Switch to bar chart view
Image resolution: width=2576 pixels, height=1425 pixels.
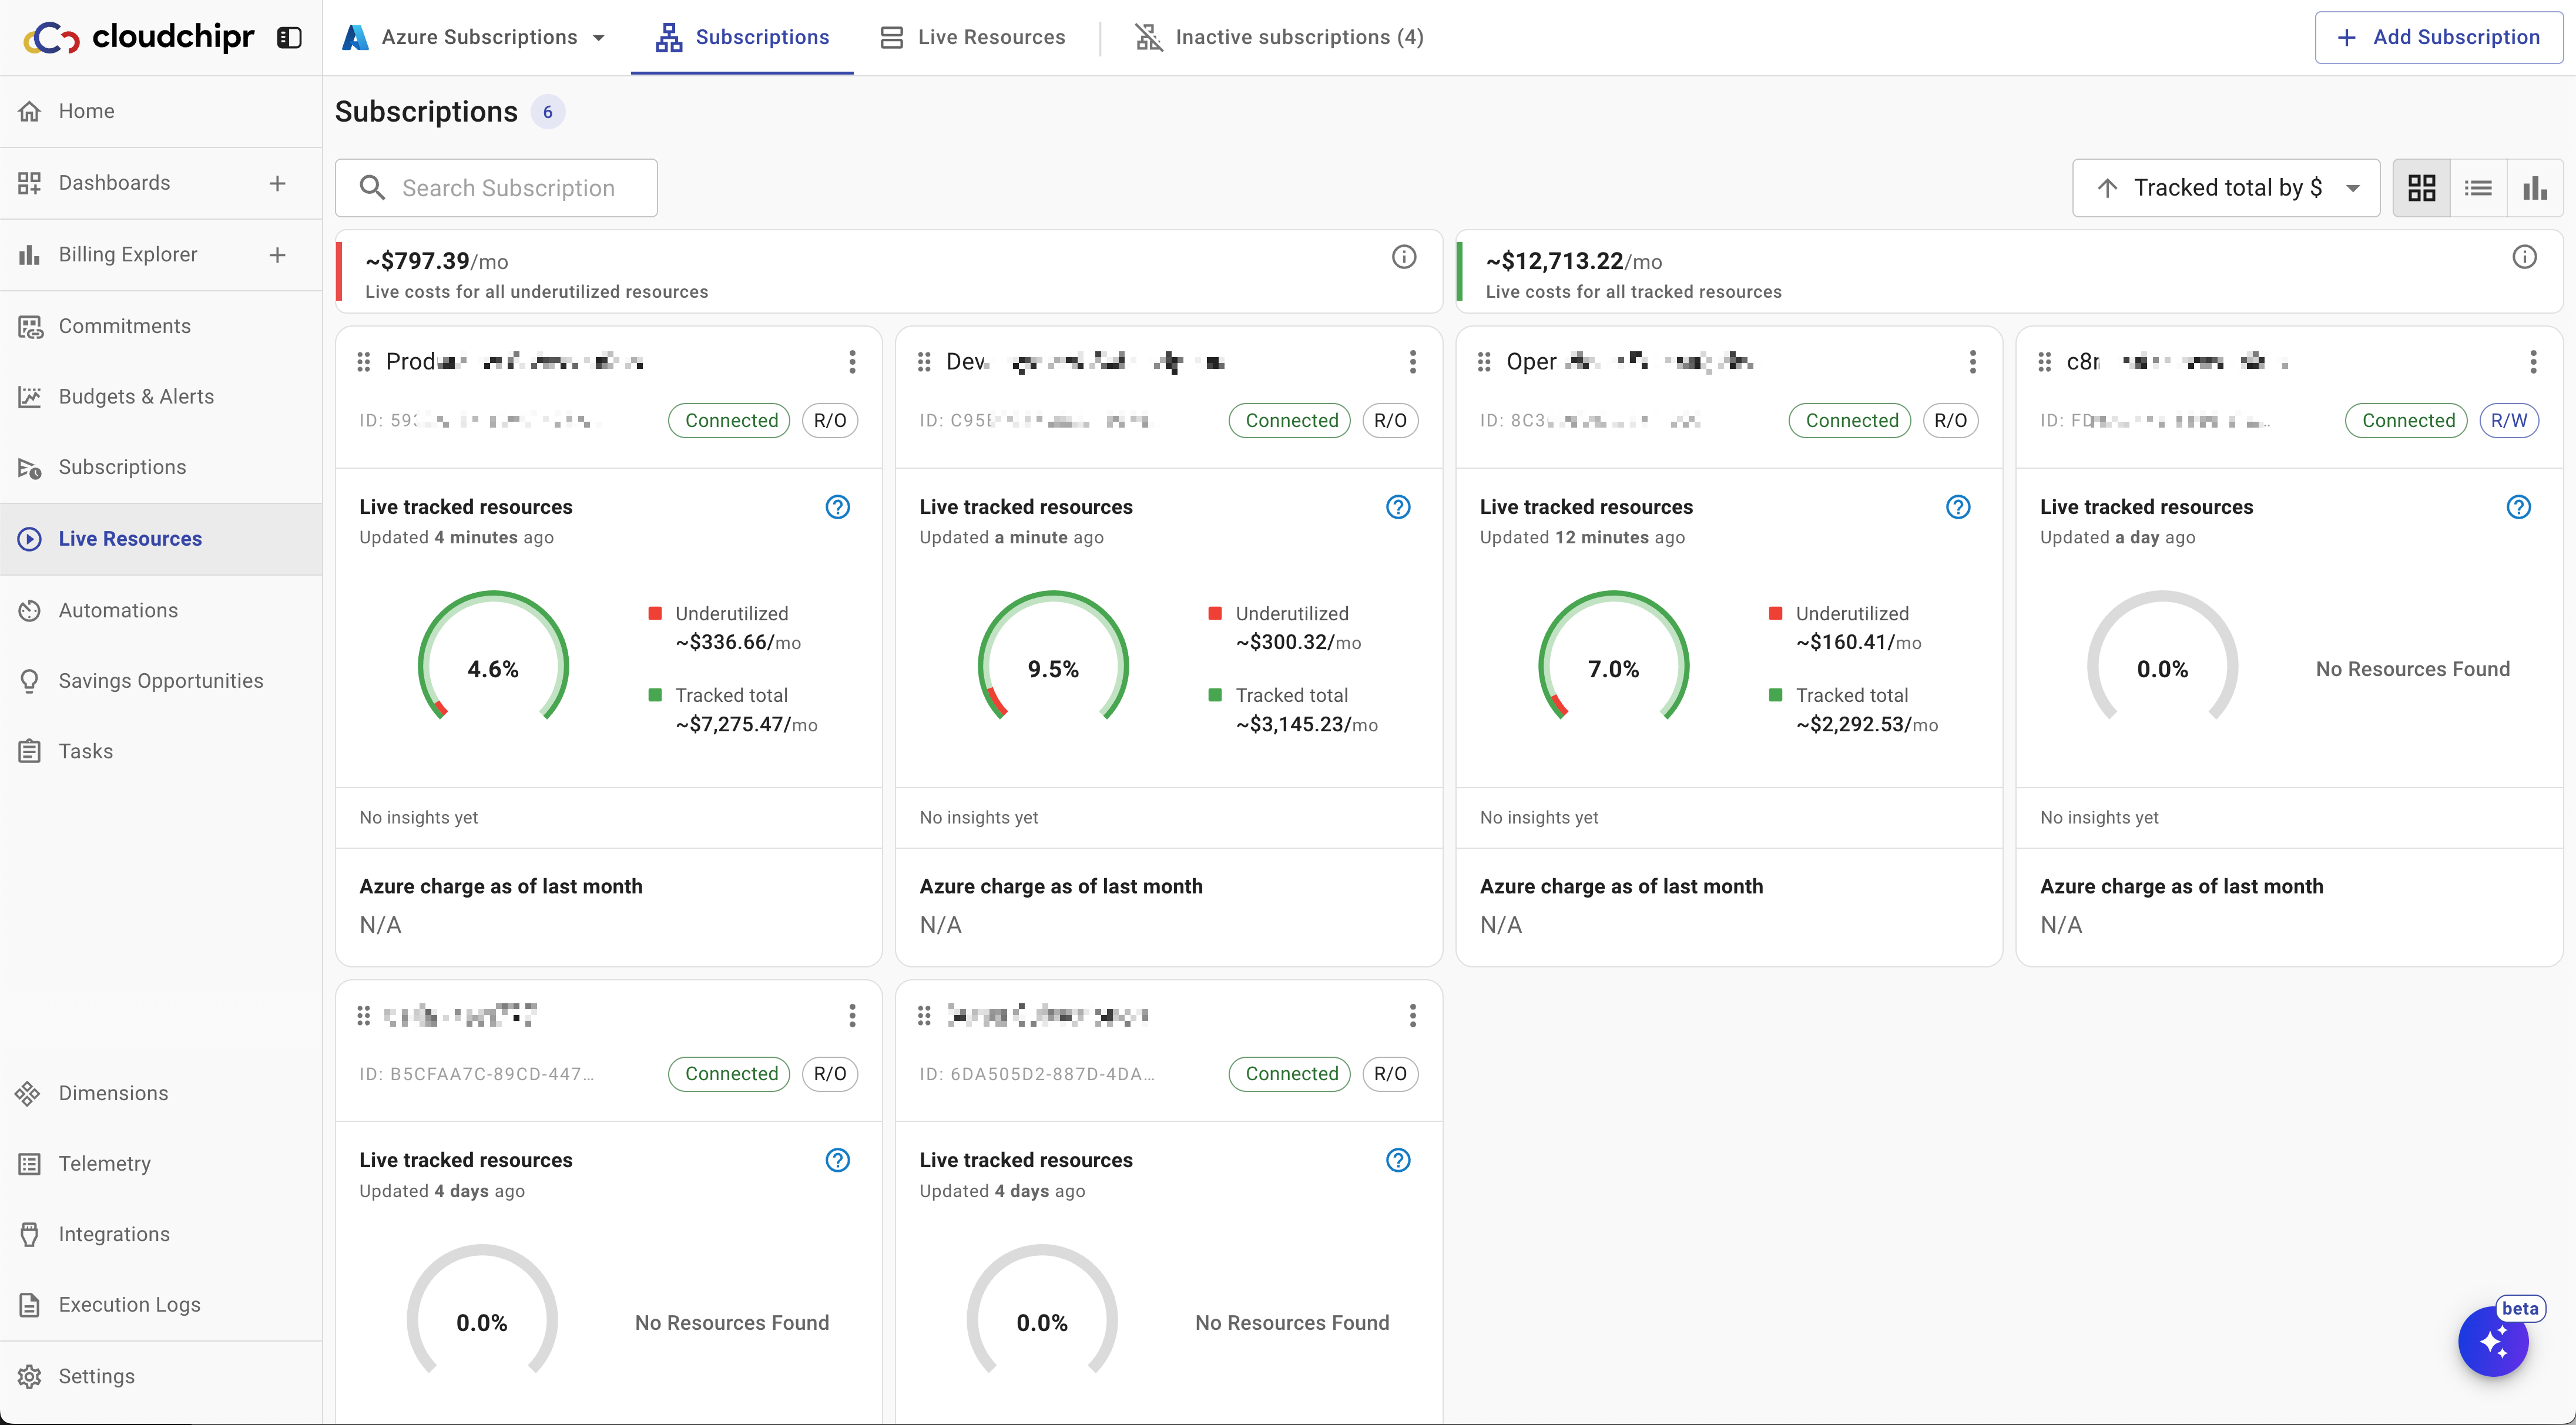(x=2534, y=188)
